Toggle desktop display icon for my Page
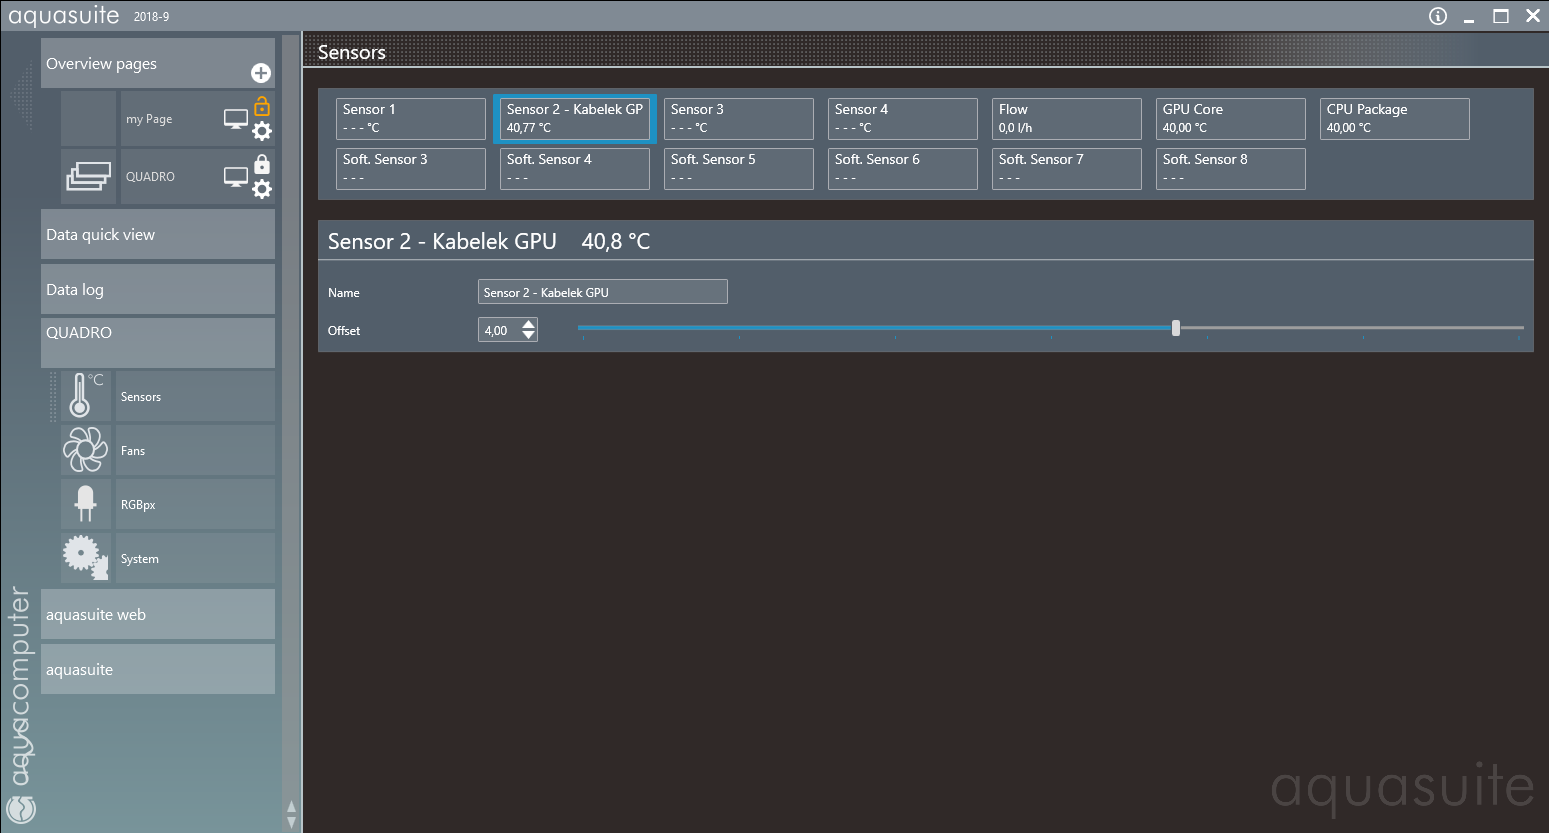1549x833 pixels. coord(236,119)
